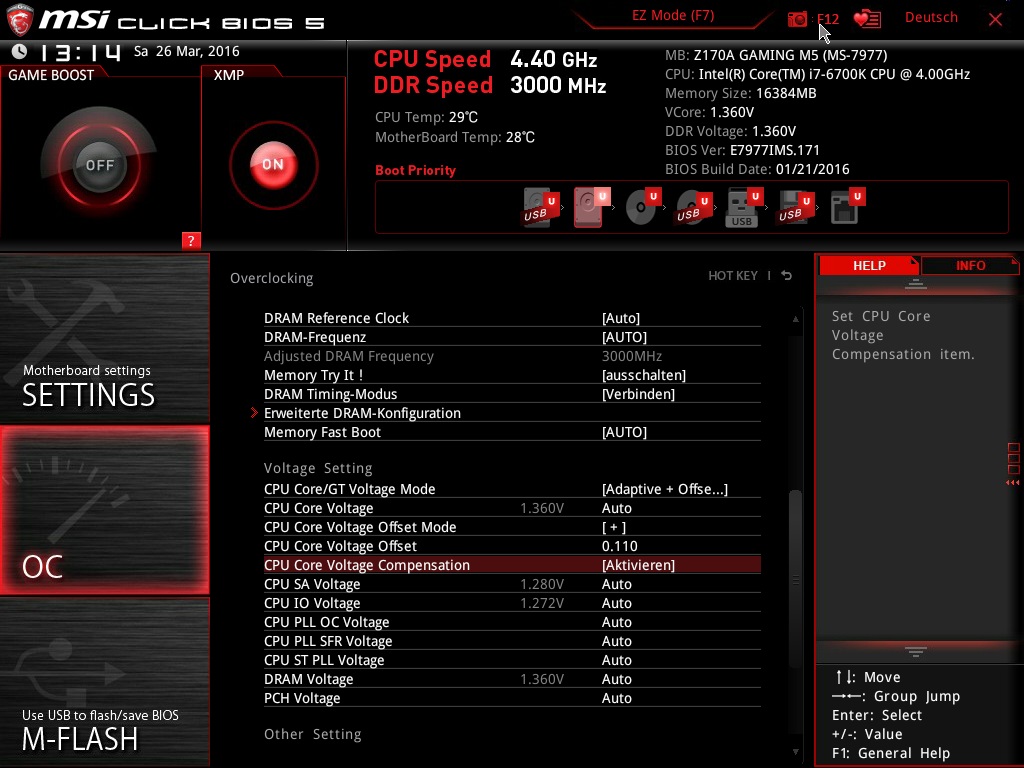Viewport: 1024px width, 768px height.
Task: Close the BIOS with the red X
Action: tap(995, 19)
